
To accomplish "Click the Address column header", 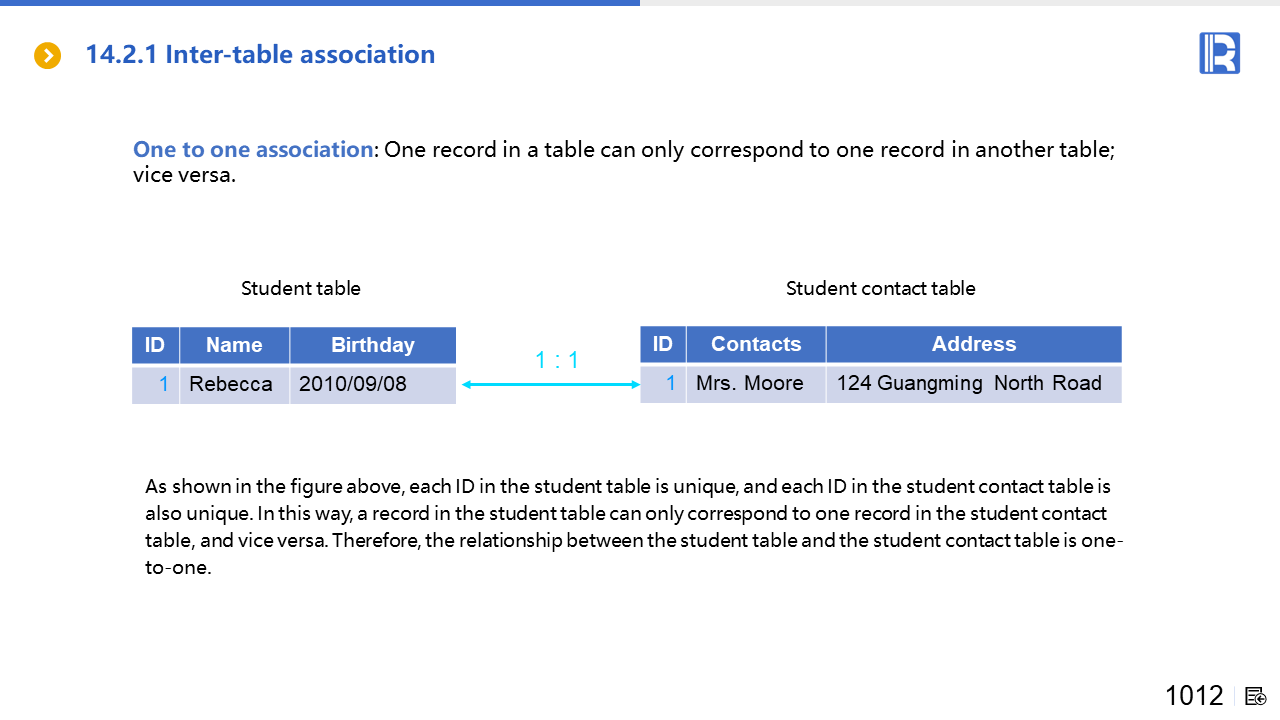I will tap(973, 344).
